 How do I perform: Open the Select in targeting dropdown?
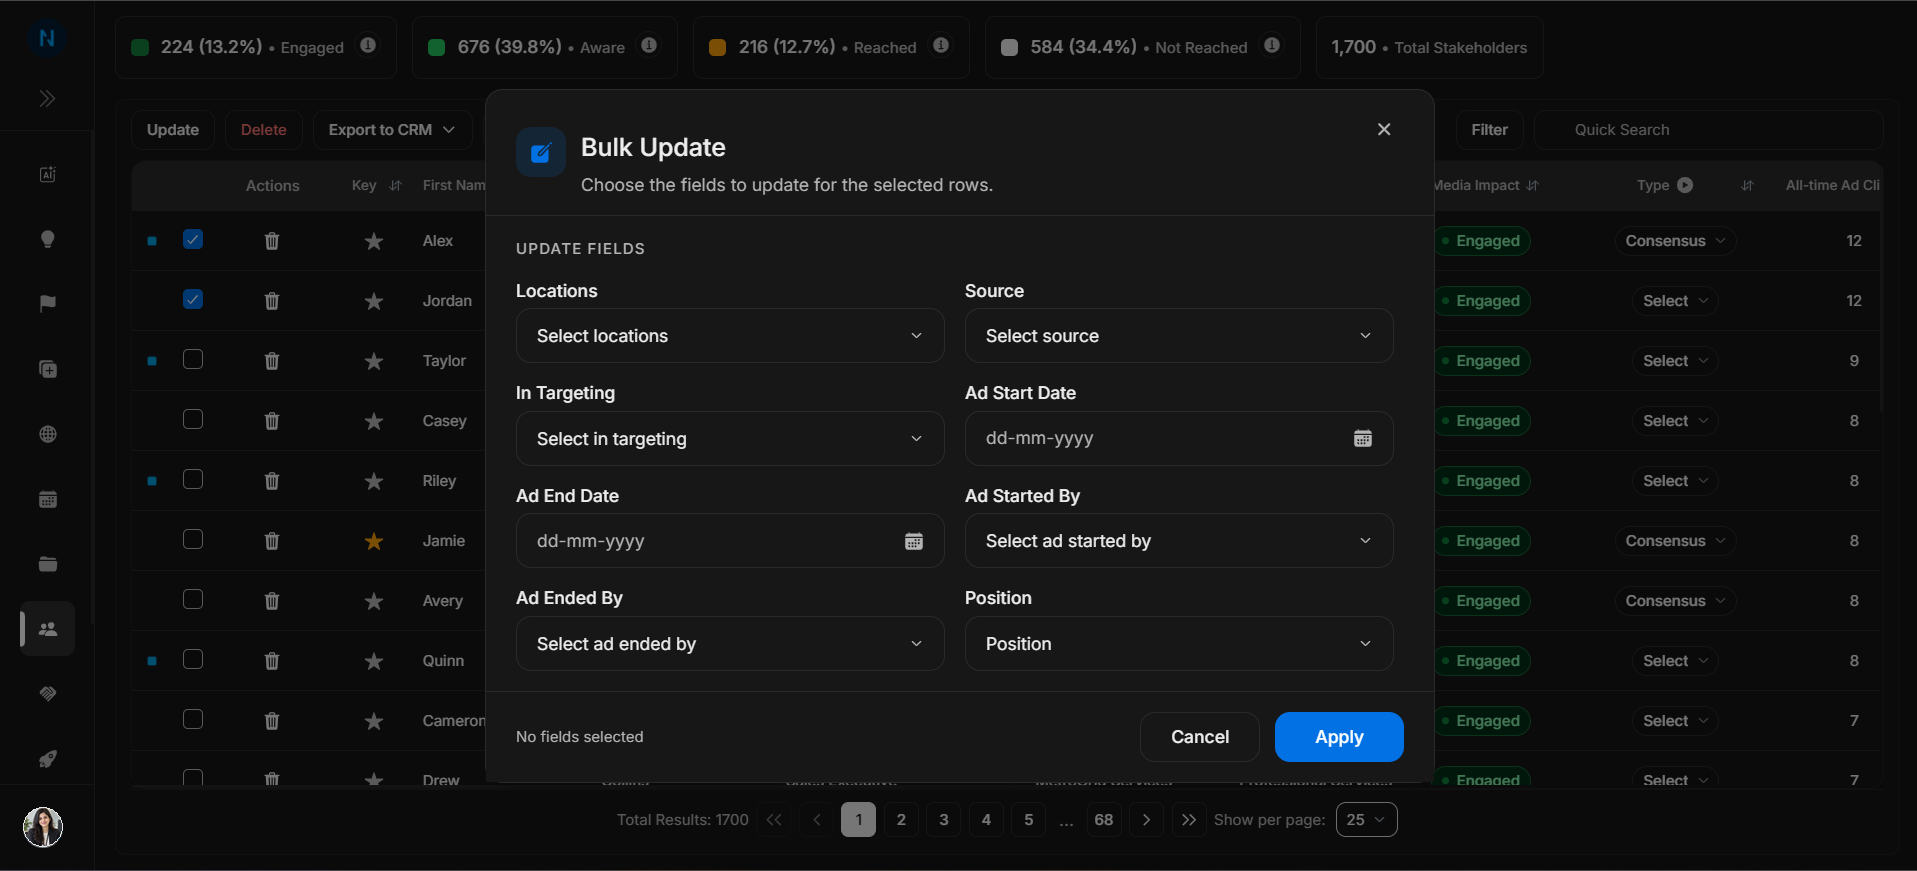coord(730,439)
